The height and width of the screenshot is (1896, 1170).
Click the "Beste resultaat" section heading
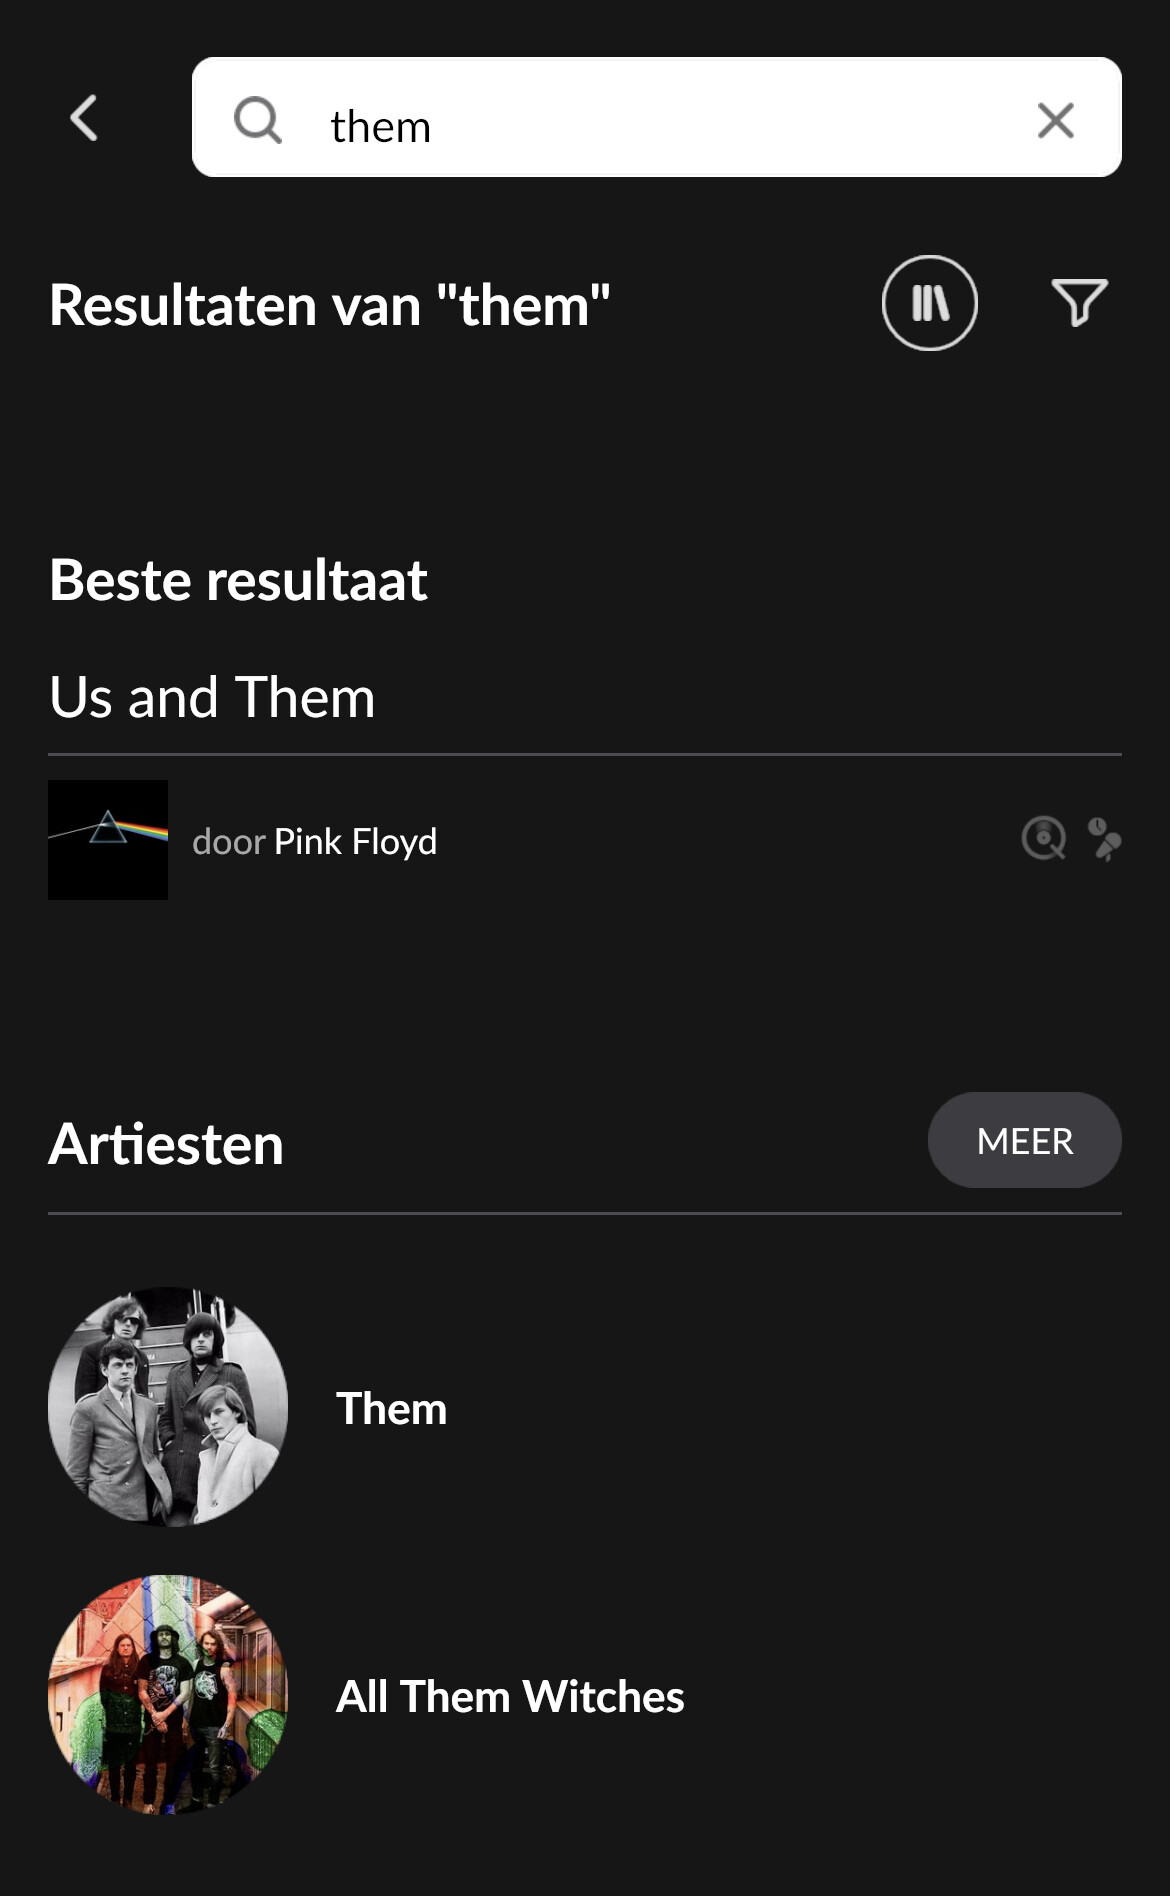click(x=238, y=580)
